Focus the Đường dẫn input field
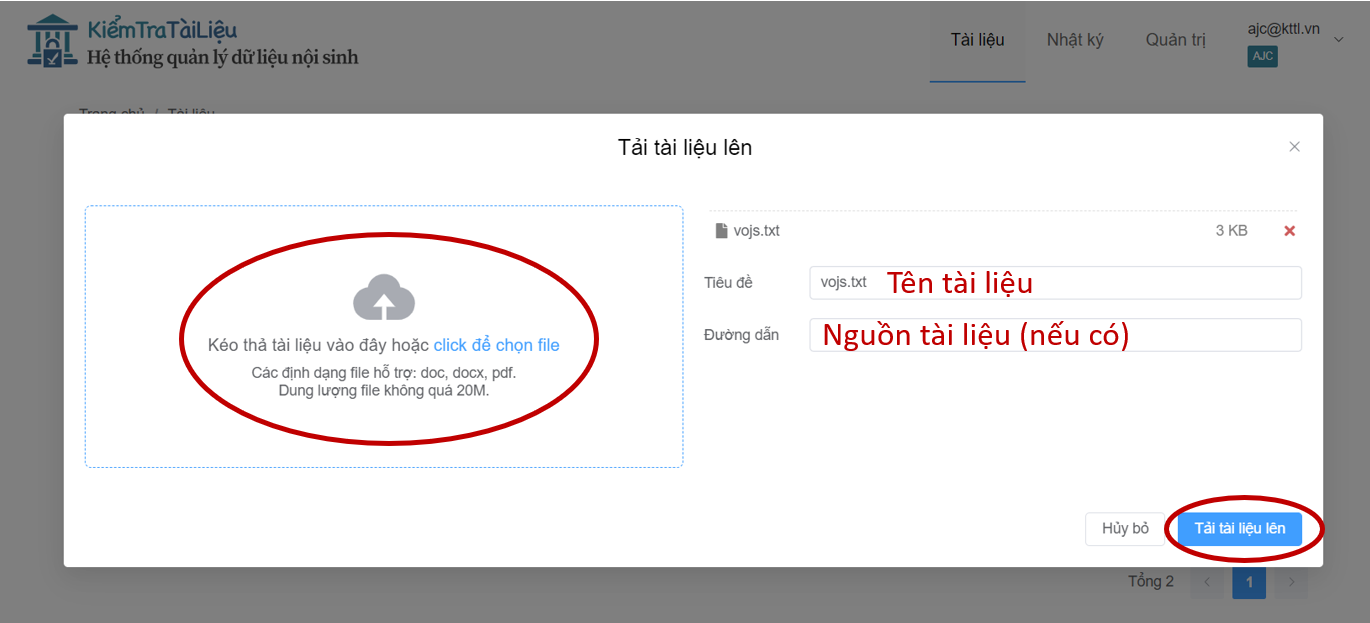Viewport: 1370px width, 623px height. [1055, 335]
